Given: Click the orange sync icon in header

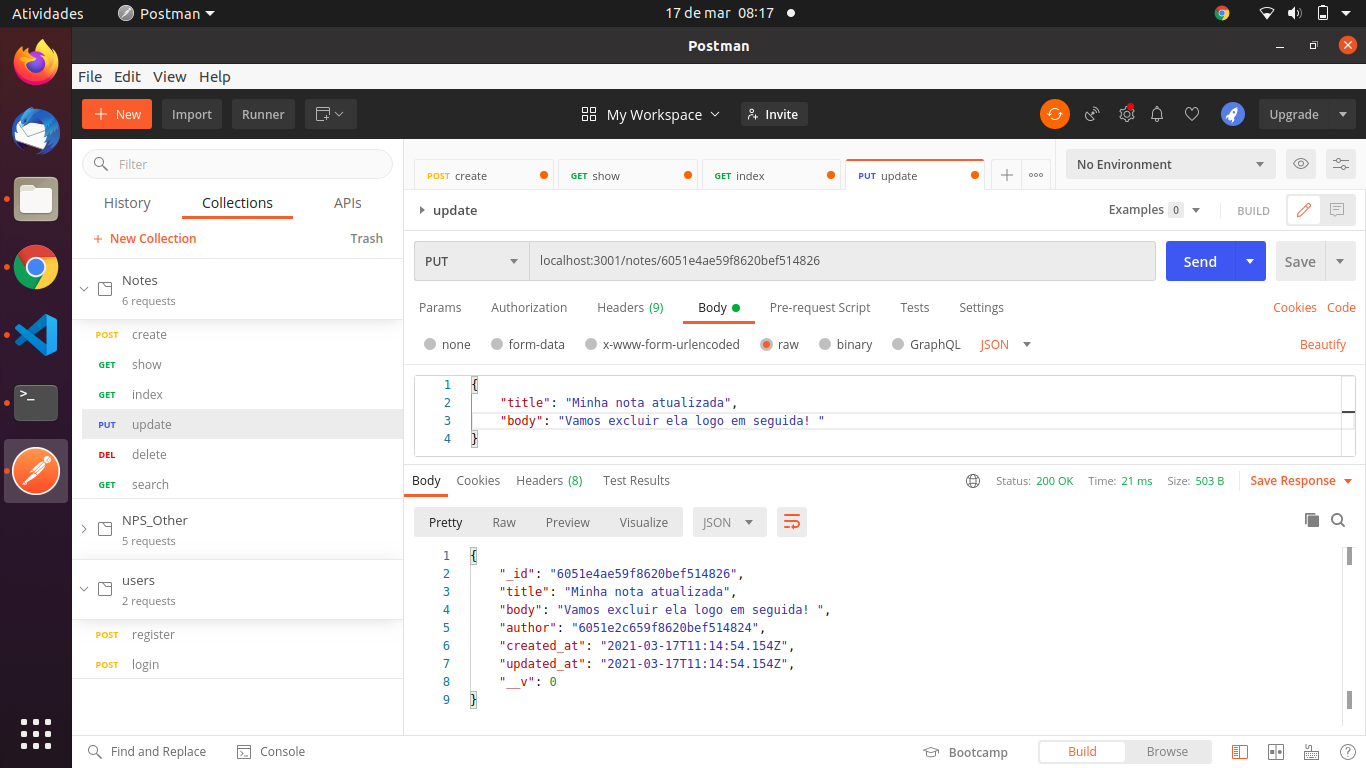Looking at the screenshot, I should pos(1054,114).
